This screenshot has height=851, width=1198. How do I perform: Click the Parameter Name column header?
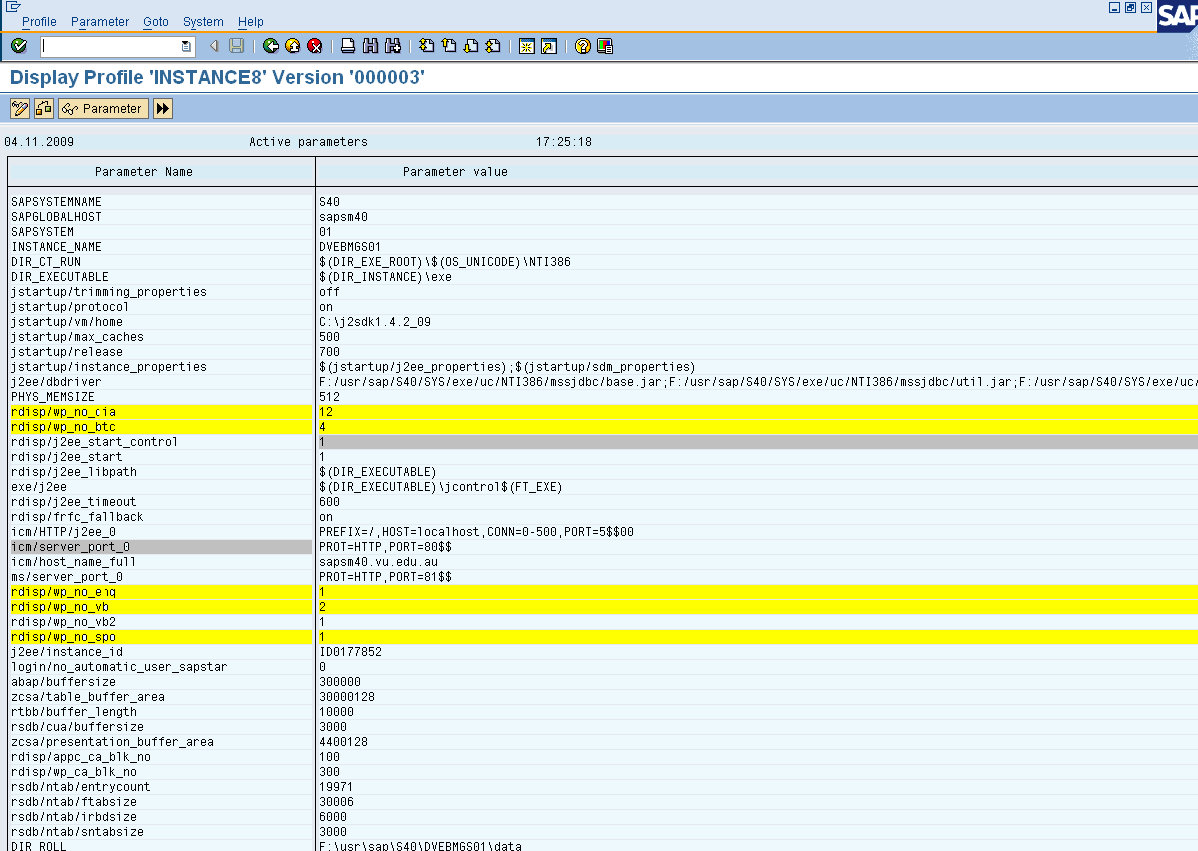click(x=143, y=171)
